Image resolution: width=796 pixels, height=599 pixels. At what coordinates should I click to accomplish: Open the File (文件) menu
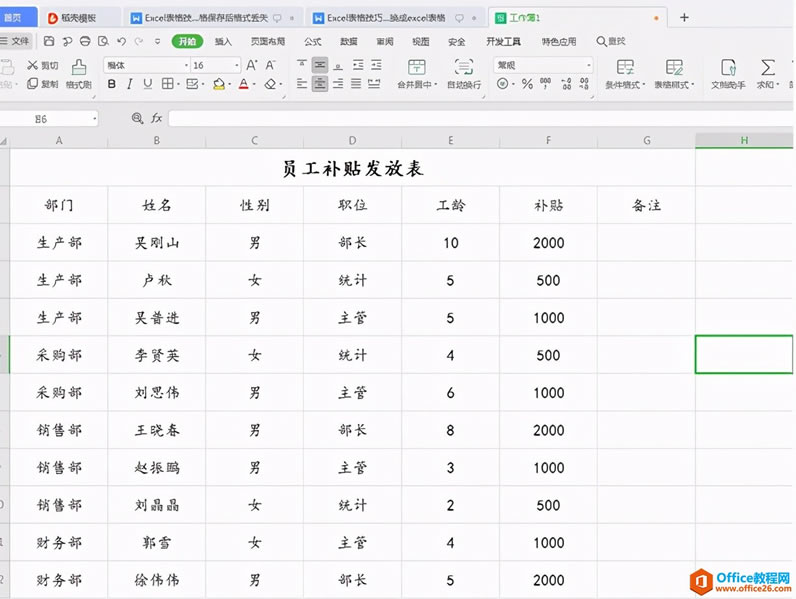tap(15, 41)
